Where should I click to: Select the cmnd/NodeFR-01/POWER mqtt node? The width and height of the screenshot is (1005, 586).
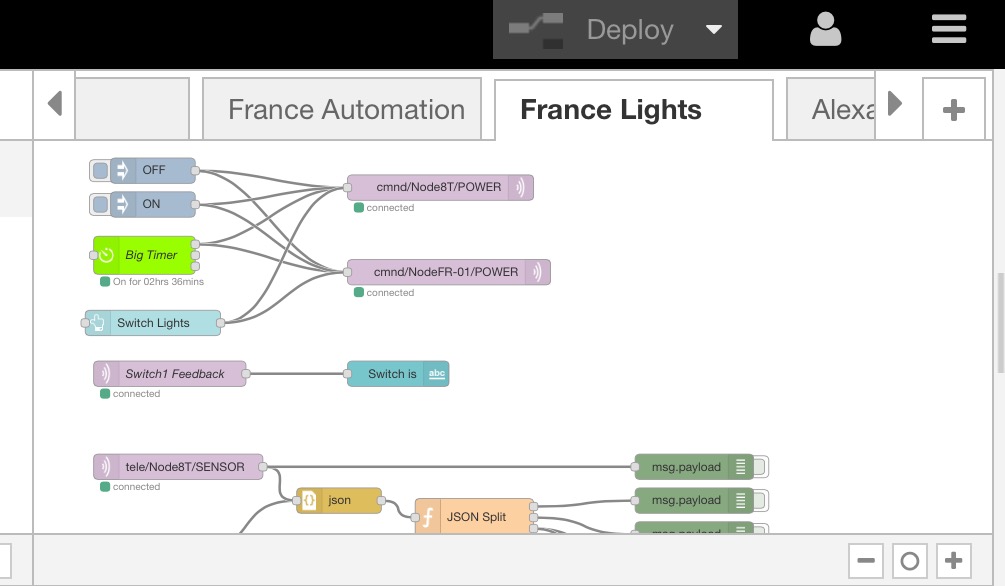pos(449,272)
